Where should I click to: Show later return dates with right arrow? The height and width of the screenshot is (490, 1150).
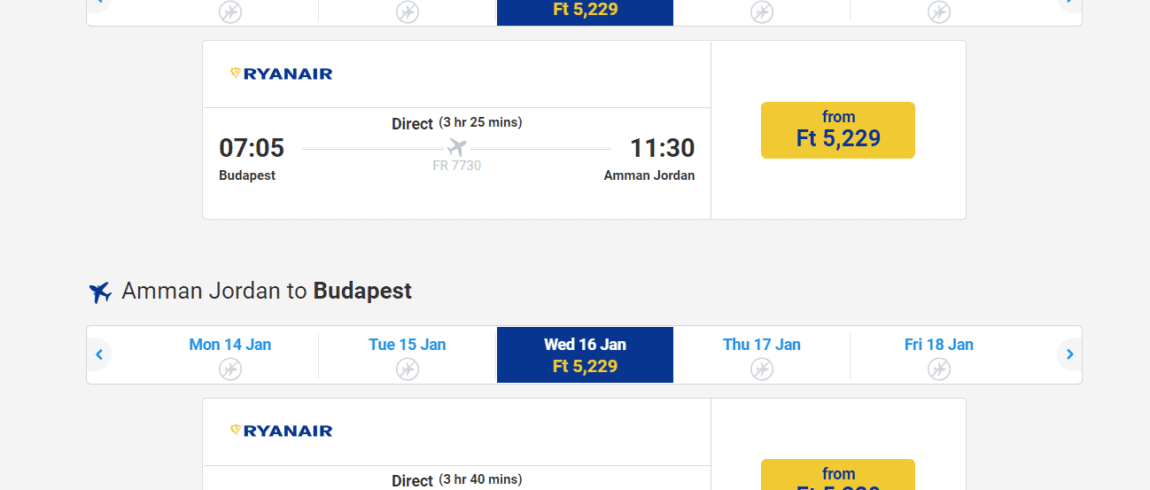pos(1069,355)
